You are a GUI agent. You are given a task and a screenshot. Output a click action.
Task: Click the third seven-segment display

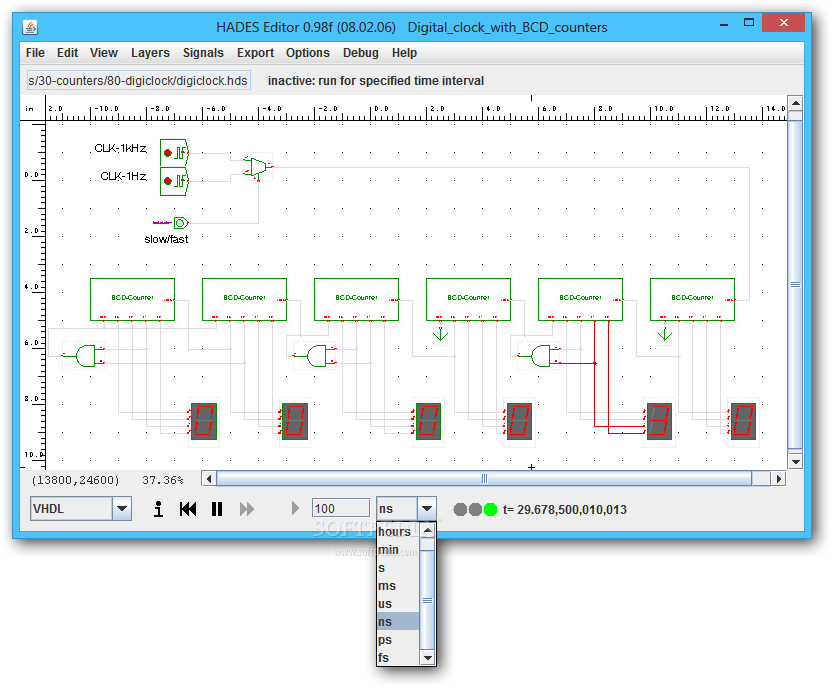428,422
